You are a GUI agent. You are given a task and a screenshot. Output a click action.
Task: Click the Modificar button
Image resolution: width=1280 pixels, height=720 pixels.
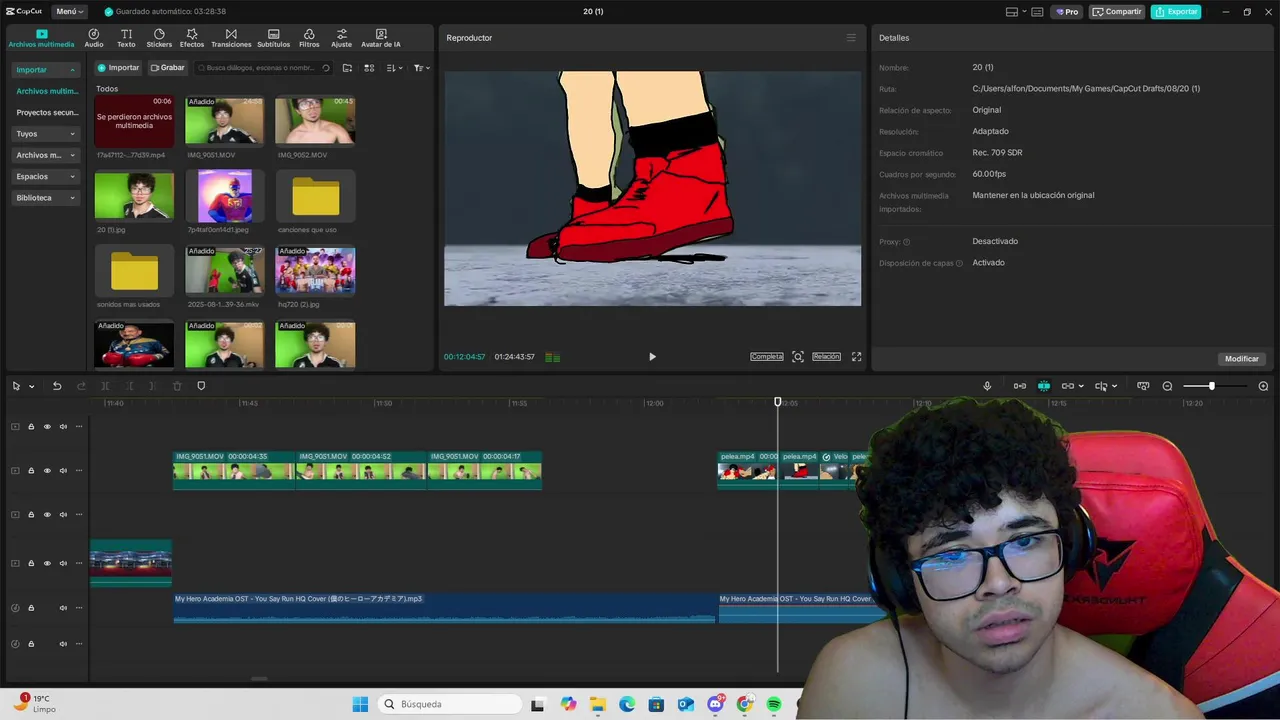(x=1242, y=359)
